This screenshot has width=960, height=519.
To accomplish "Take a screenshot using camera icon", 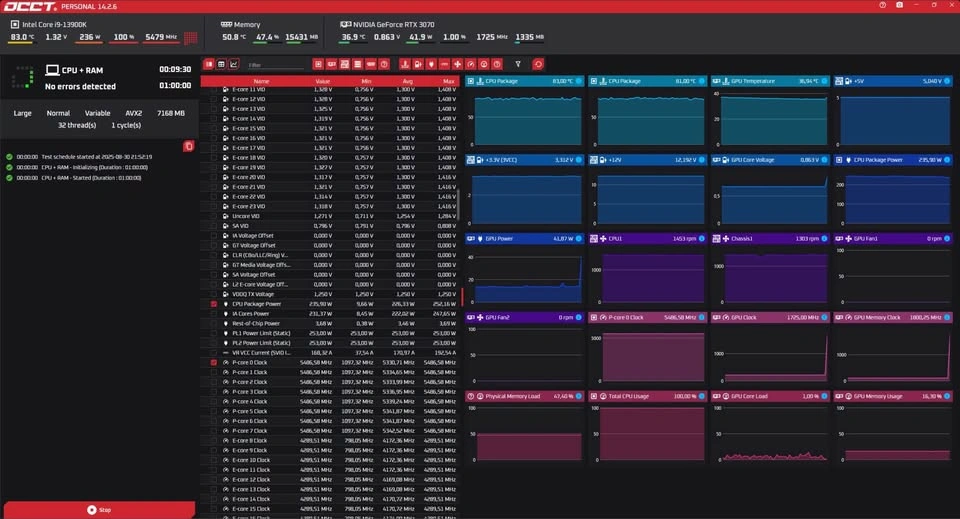I will pos(899,5).
